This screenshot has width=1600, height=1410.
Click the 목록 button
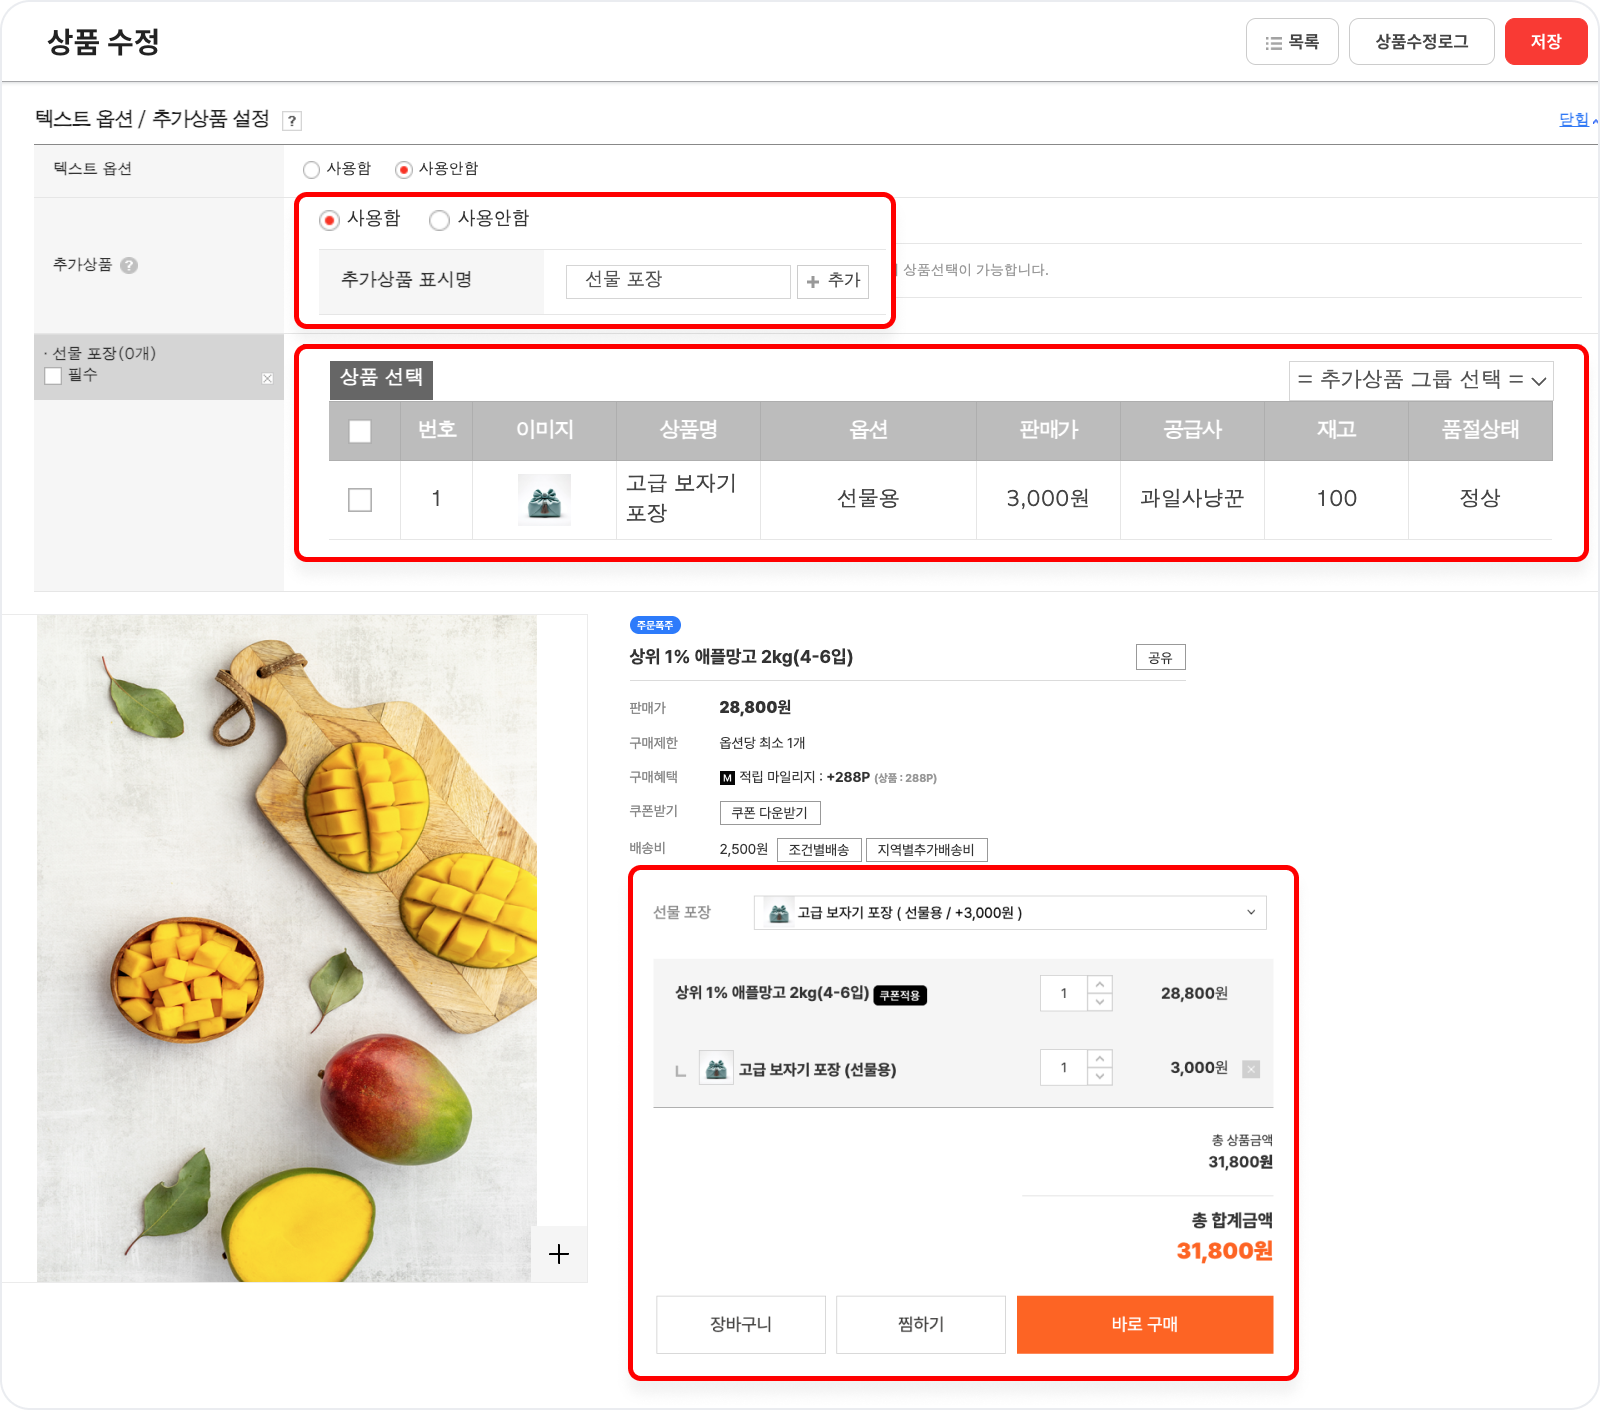(x=1292, y=42)
